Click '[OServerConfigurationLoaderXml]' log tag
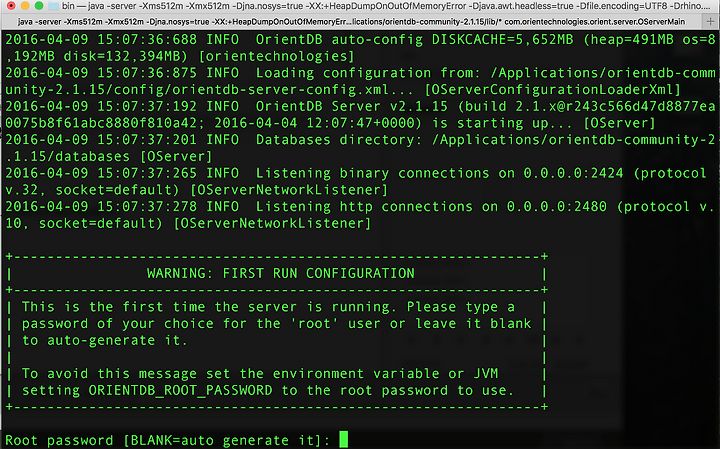Viewport: 720px width, 449px height. pyautogui.click(x=552, y=90)
